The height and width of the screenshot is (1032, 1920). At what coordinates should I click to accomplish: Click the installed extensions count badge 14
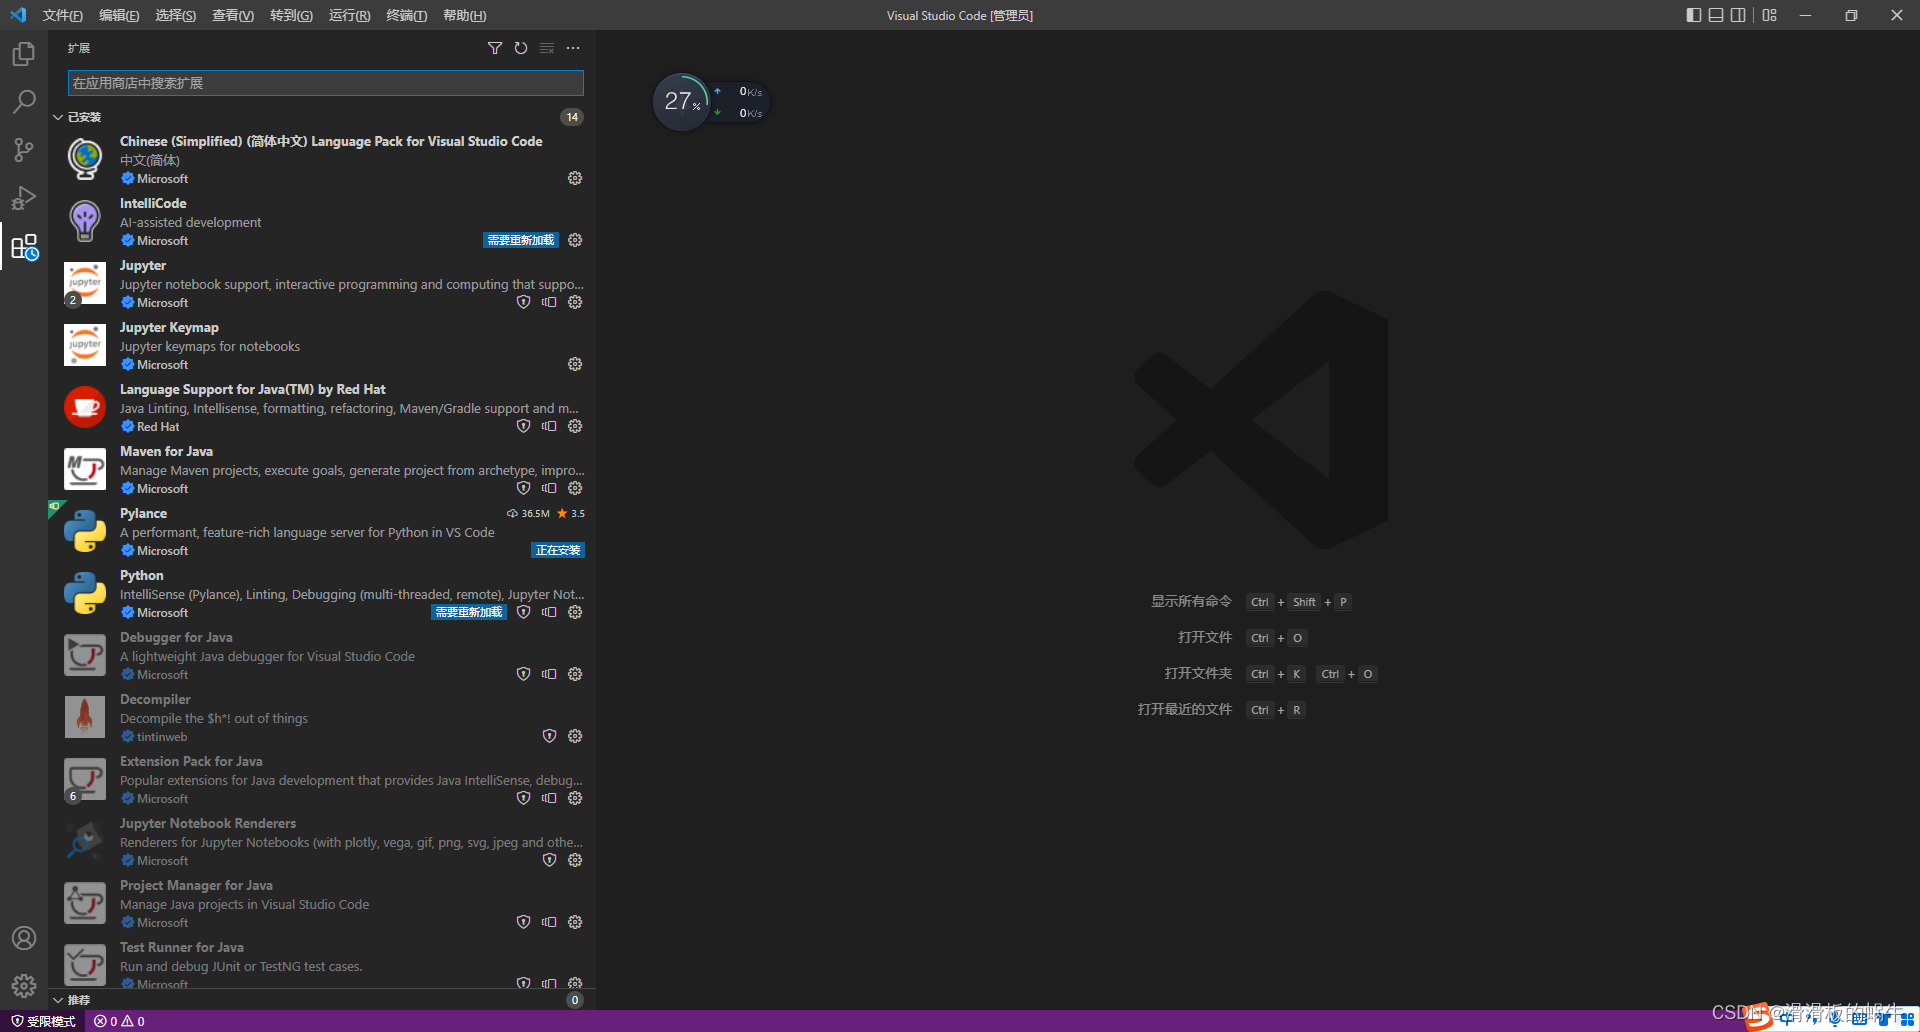point(572,117)
